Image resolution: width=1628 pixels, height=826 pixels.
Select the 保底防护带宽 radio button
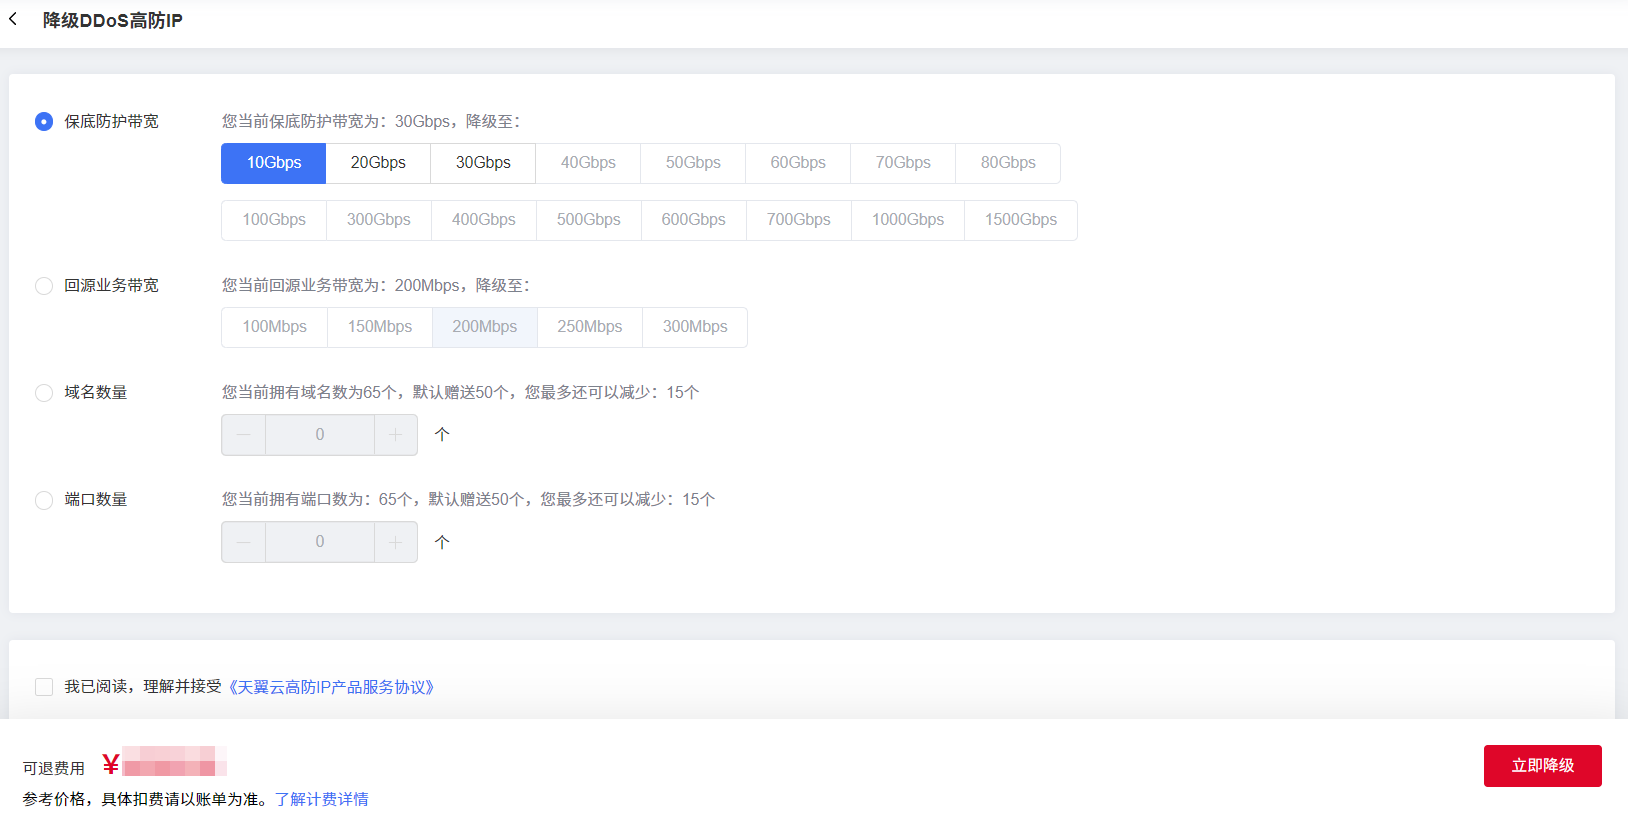(44, 122)
